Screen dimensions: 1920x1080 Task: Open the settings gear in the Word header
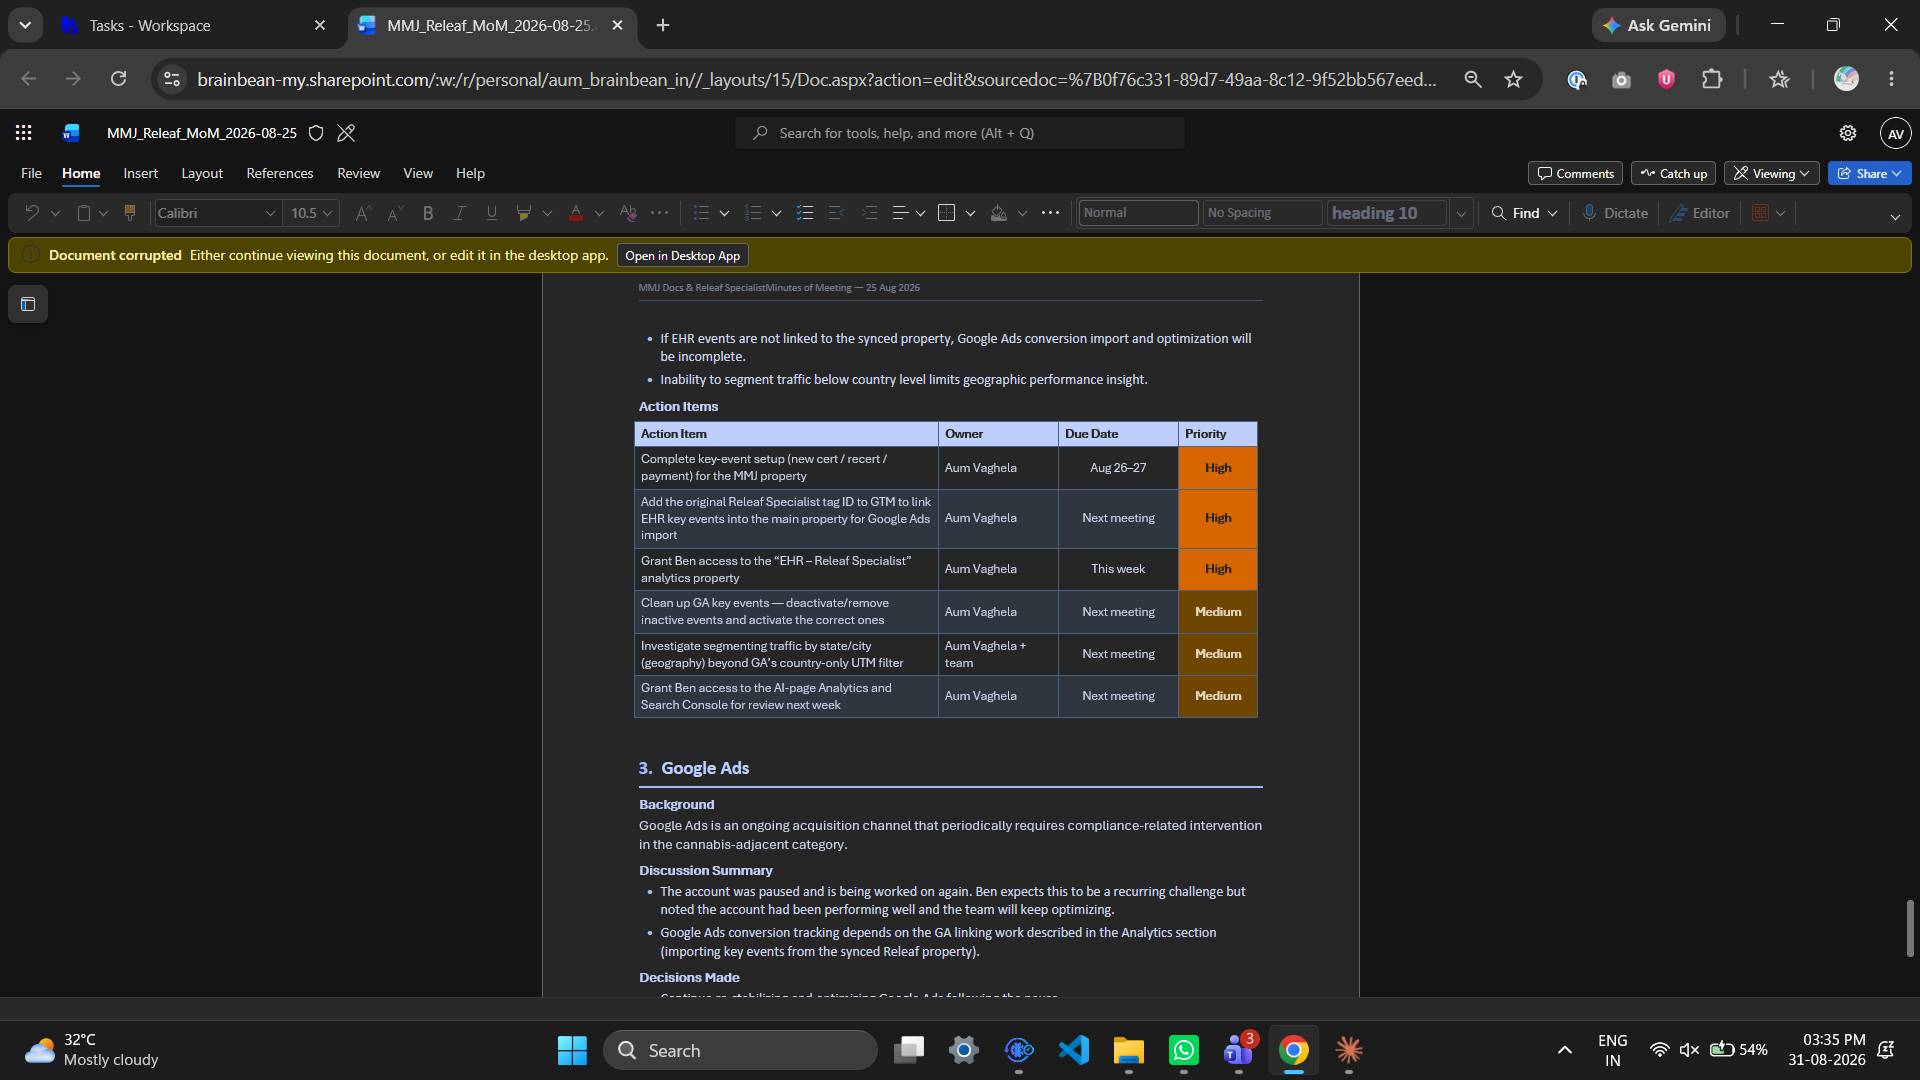[x=1847, y=133]
